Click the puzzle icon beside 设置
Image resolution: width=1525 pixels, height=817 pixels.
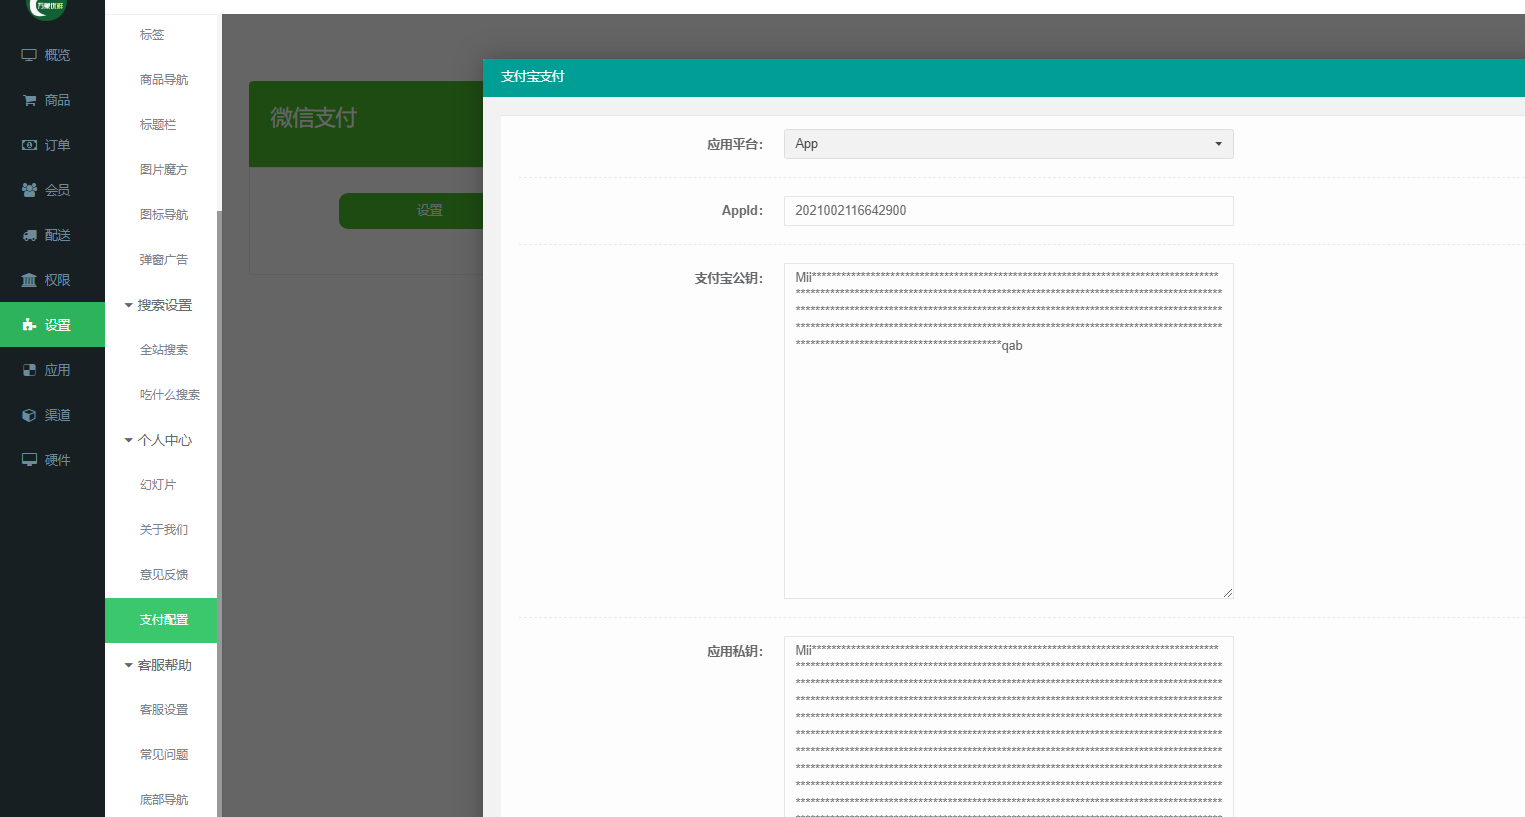29,325
